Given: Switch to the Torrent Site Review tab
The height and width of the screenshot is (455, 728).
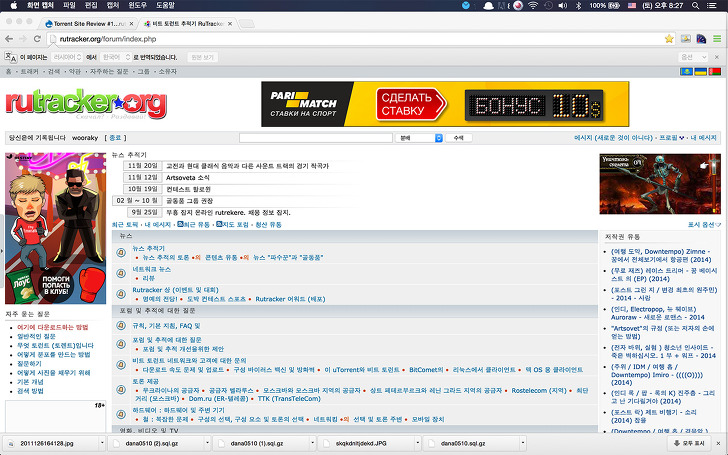Looking at the screenshot, I should (x=85, y=21).
